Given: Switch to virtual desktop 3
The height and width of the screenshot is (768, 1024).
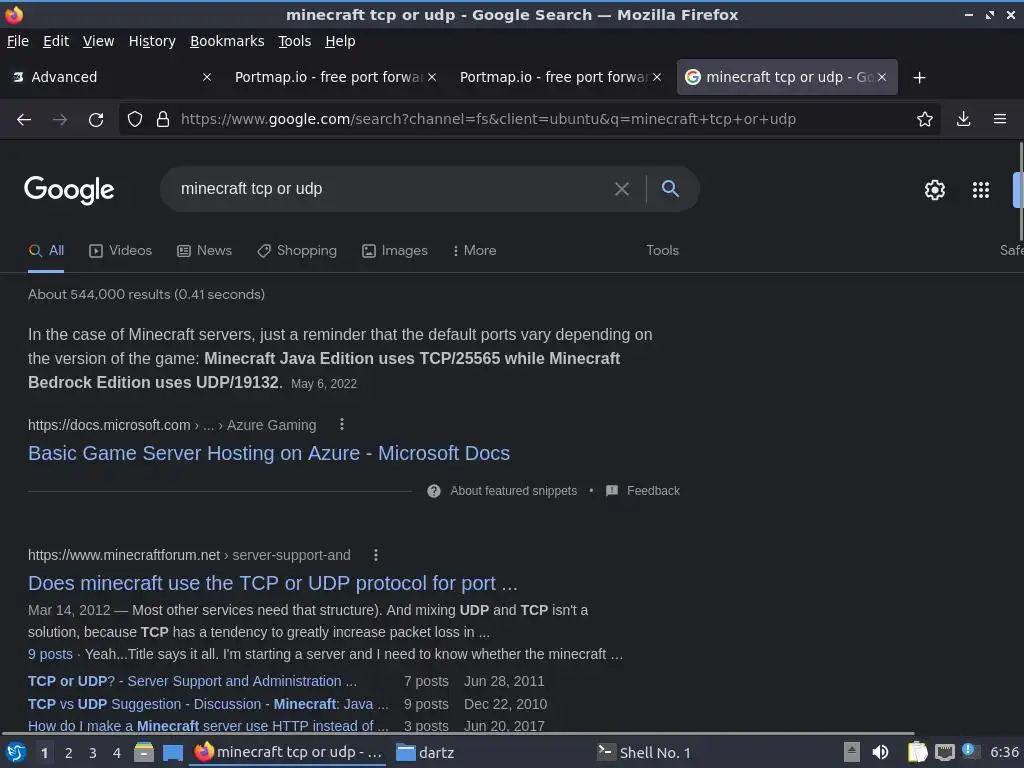Looking at the screenshot, I should coord(93,753).
